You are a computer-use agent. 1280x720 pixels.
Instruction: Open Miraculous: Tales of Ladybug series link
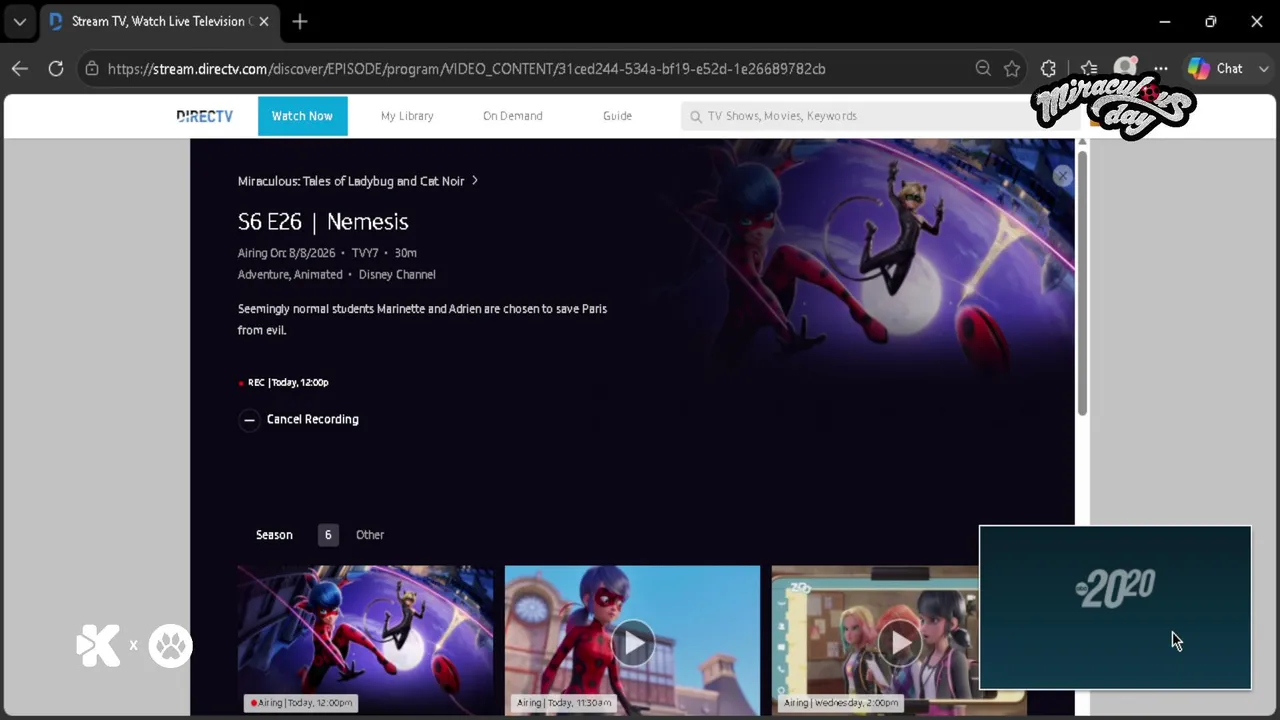pos(351,181)
